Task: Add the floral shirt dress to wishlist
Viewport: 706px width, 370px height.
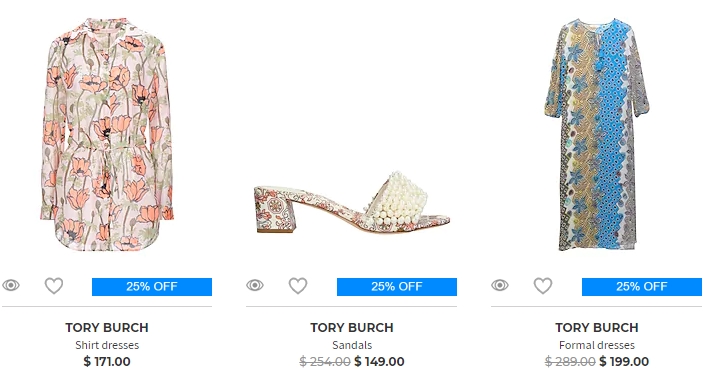Action: pos(54,286)
